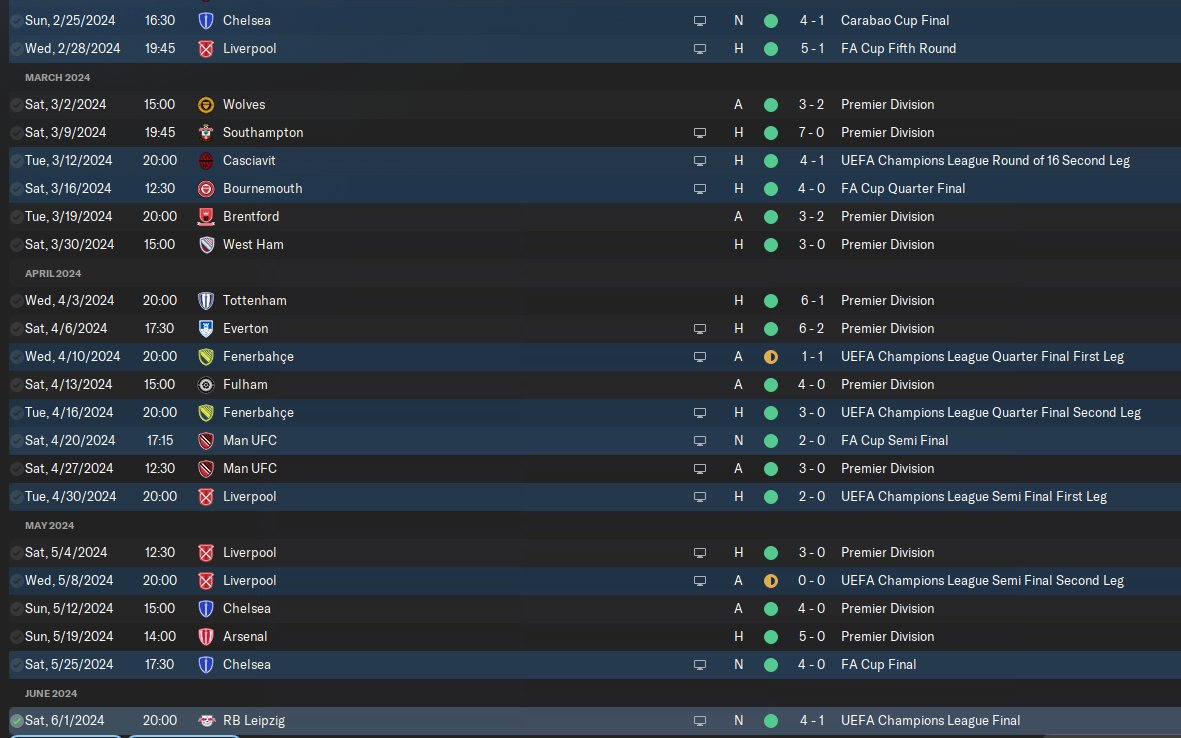Toggle the check circle beside Sat, 3/2/2024
1181x738 pixels.
pyautogui.click(x=16, y=105)
